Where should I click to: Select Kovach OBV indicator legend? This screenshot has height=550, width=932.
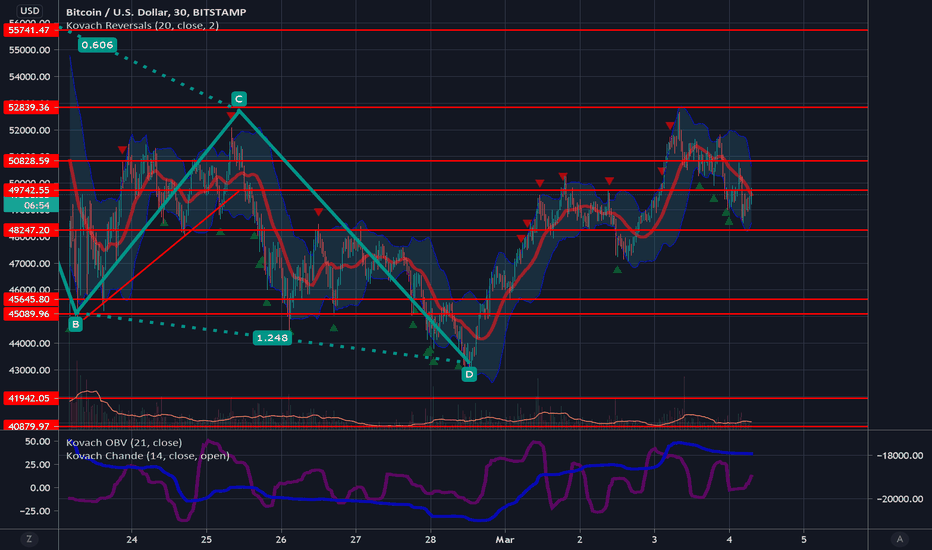tap(124, 442)
